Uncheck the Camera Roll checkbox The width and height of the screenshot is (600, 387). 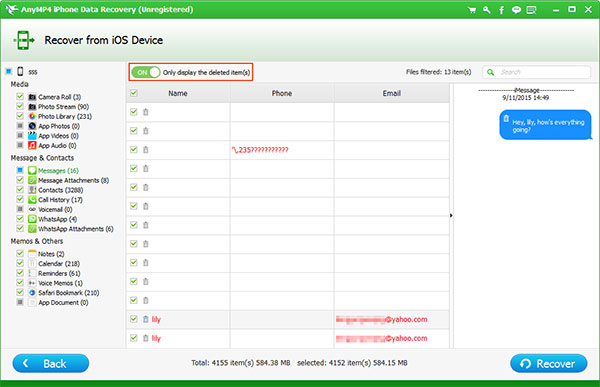(x=20, y=96)
